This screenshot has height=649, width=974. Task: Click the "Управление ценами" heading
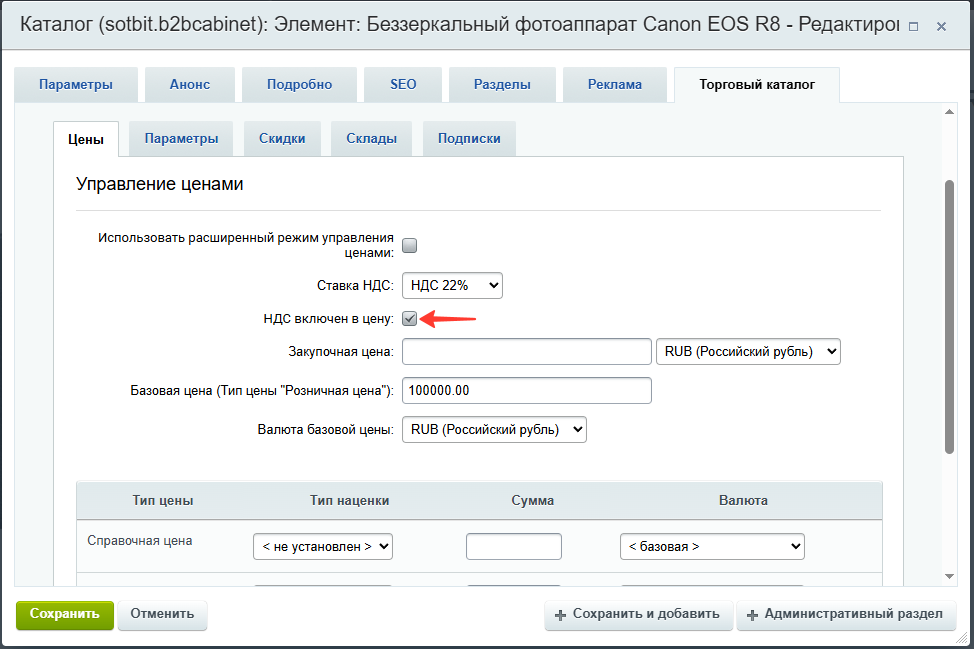(x=160, y=184)
